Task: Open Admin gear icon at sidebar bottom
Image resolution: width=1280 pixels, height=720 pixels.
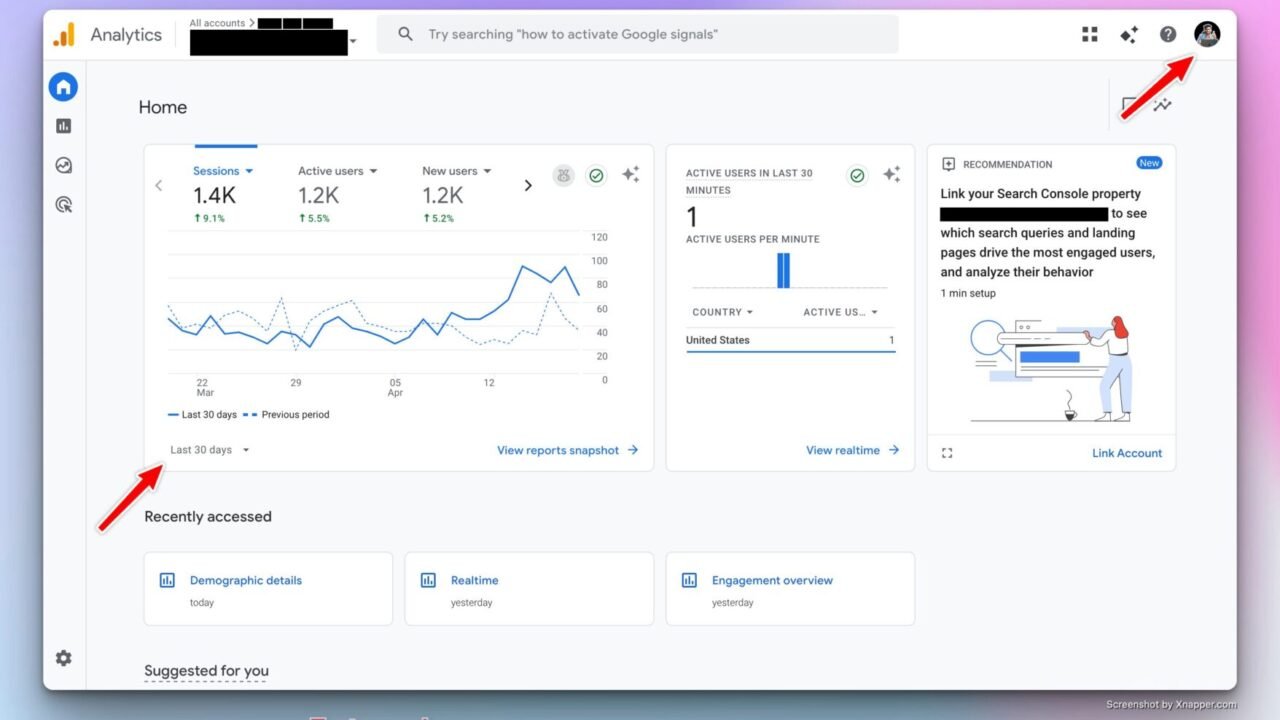Action: [64, 658]
